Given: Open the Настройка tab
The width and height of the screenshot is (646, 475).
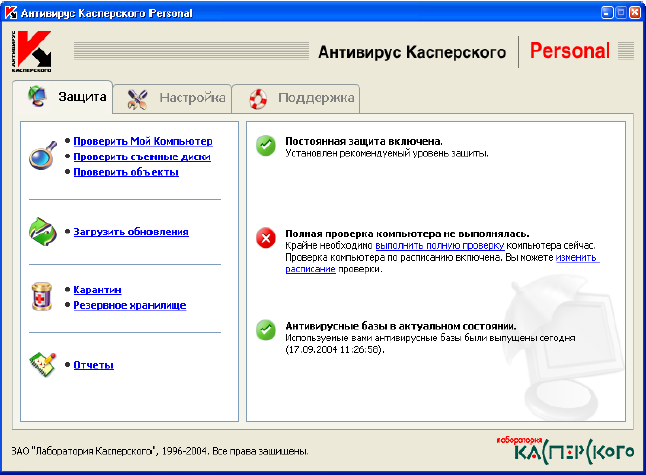Looking at the screenshot, I should click(172, 98).
